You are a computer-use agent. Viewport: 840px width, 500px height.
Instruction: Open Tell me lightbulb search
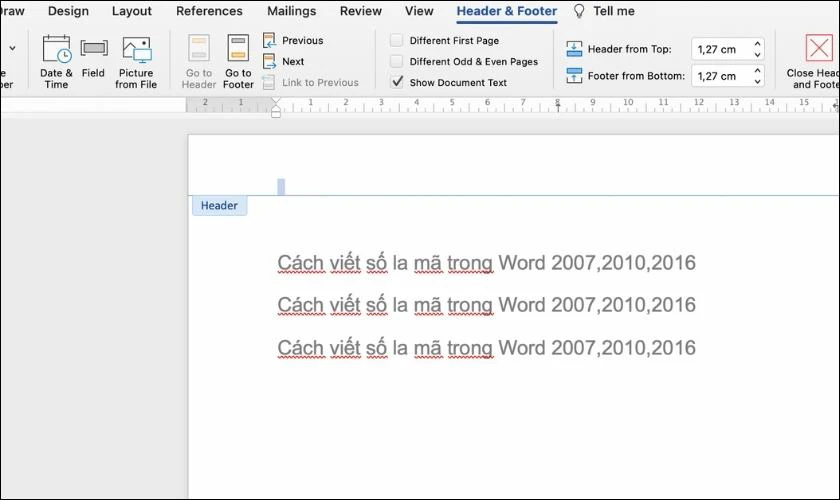click(579, 11)
